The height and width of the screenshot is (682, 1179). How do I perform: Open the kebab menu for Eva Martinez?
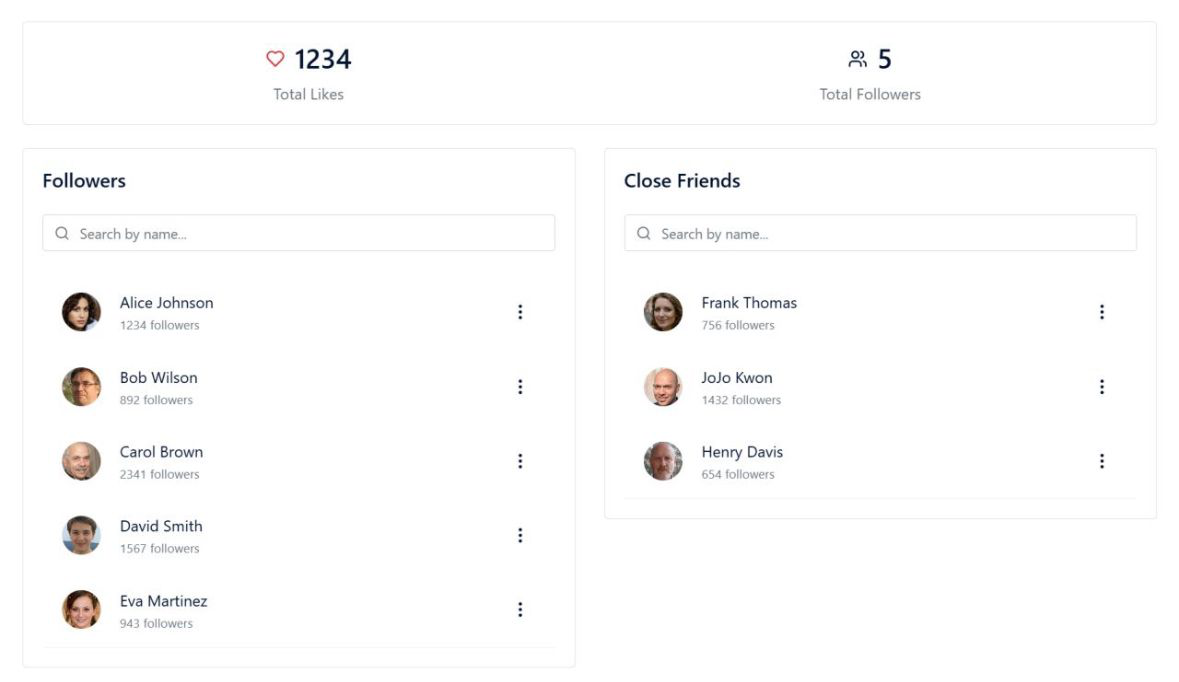tap(520, 610)
